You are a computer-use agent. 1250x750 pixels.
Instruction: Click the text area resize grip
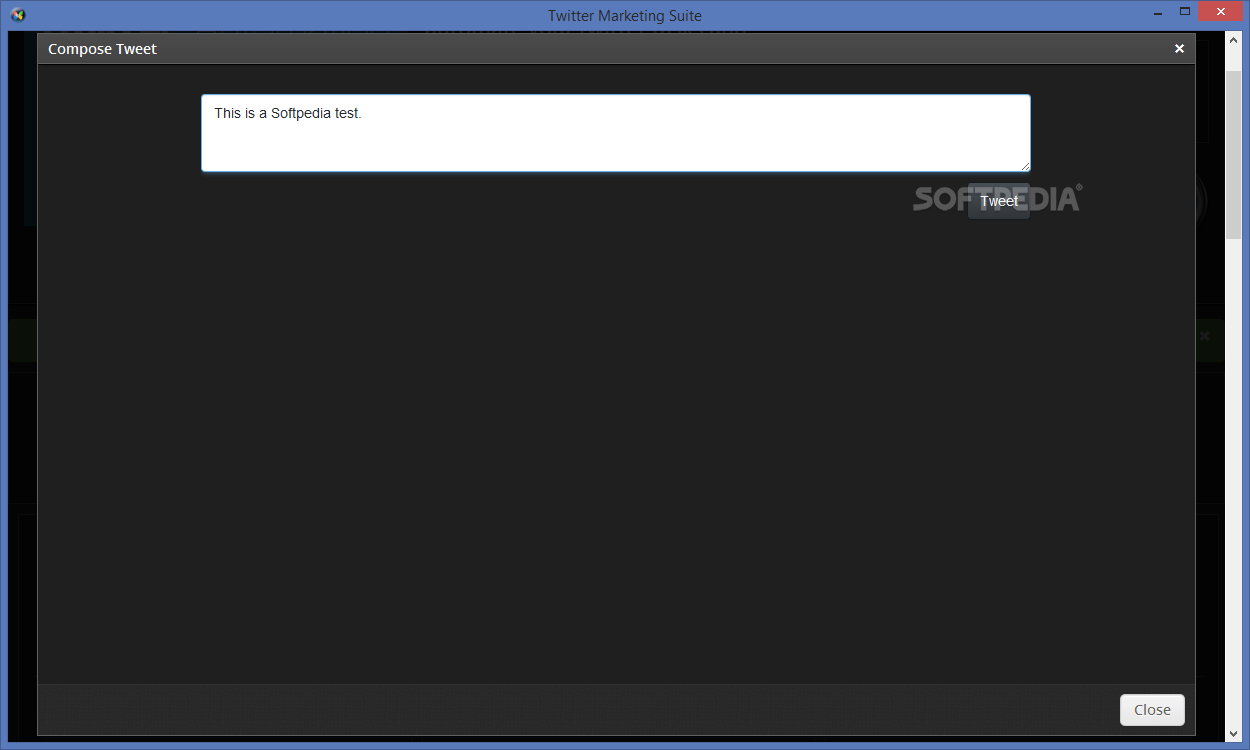click(x=1025, y=166)
